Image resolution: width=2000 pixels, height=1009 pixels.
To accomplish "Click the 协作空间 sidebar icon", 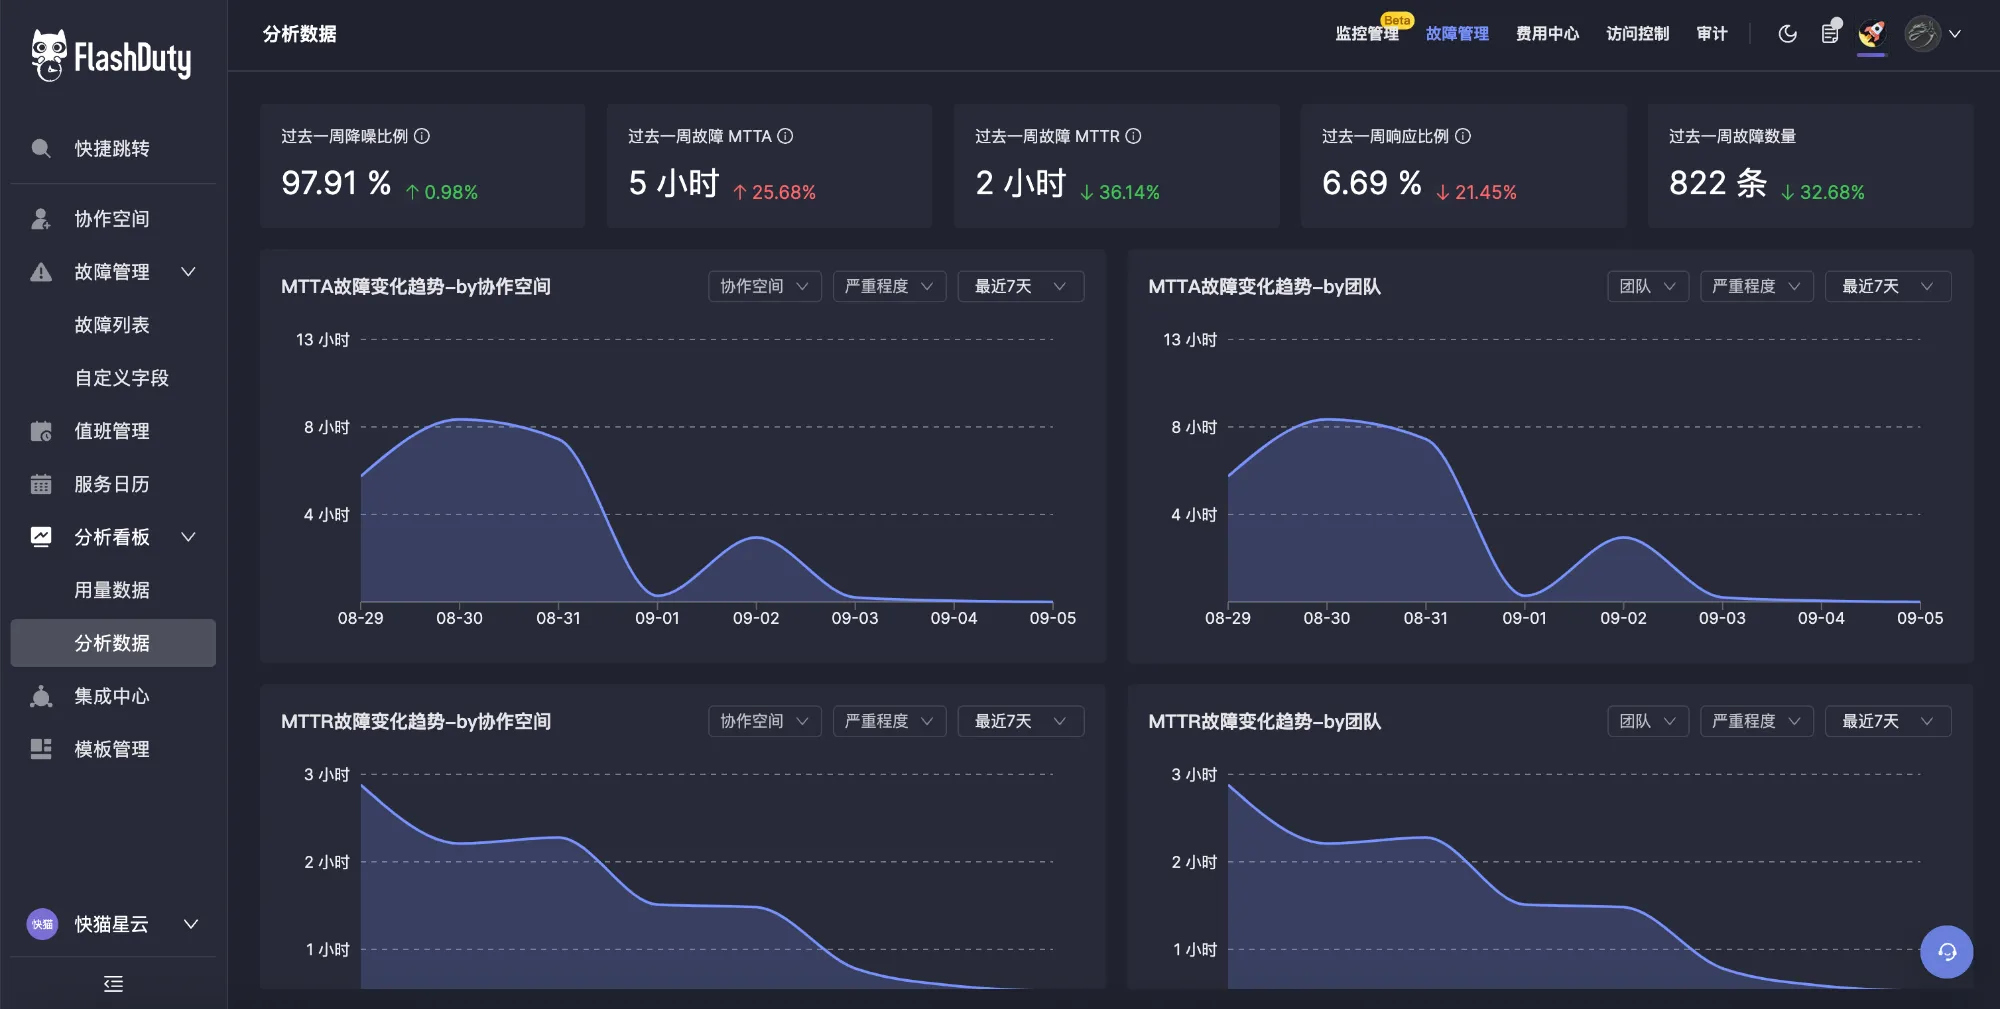I will [x=41, y=219].
